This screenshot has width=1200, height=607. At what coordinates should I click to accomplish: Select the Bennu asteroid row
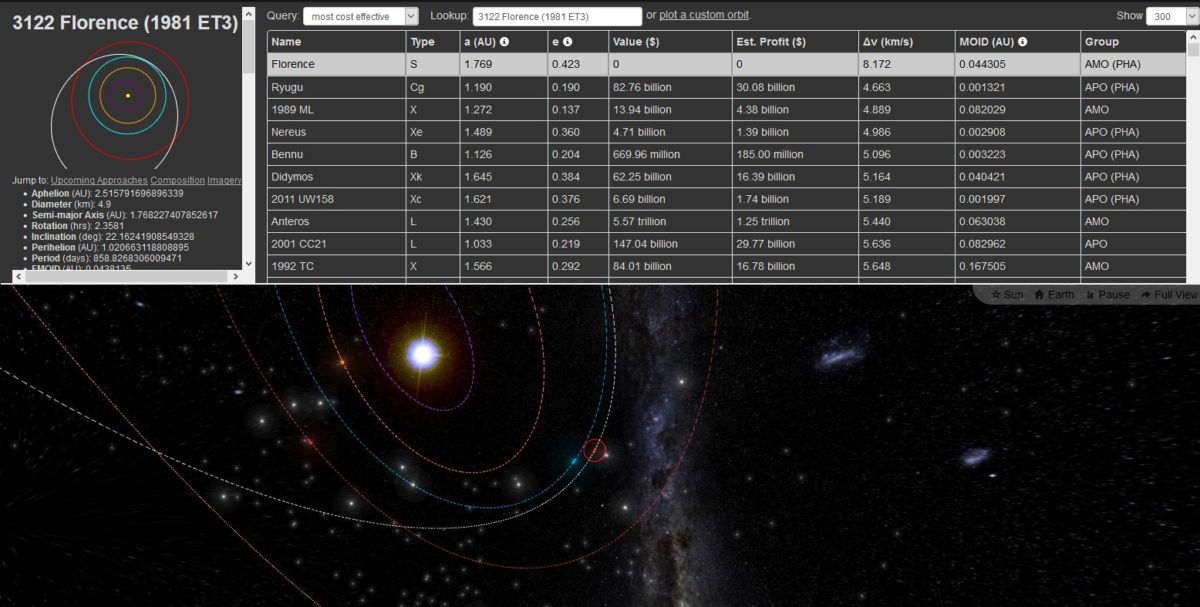coord(293,155)
